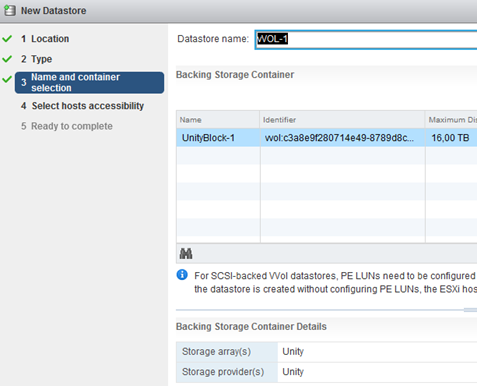Go to step 1 Location
This screenshot has height=386, width=477.
tap(45, 39)
